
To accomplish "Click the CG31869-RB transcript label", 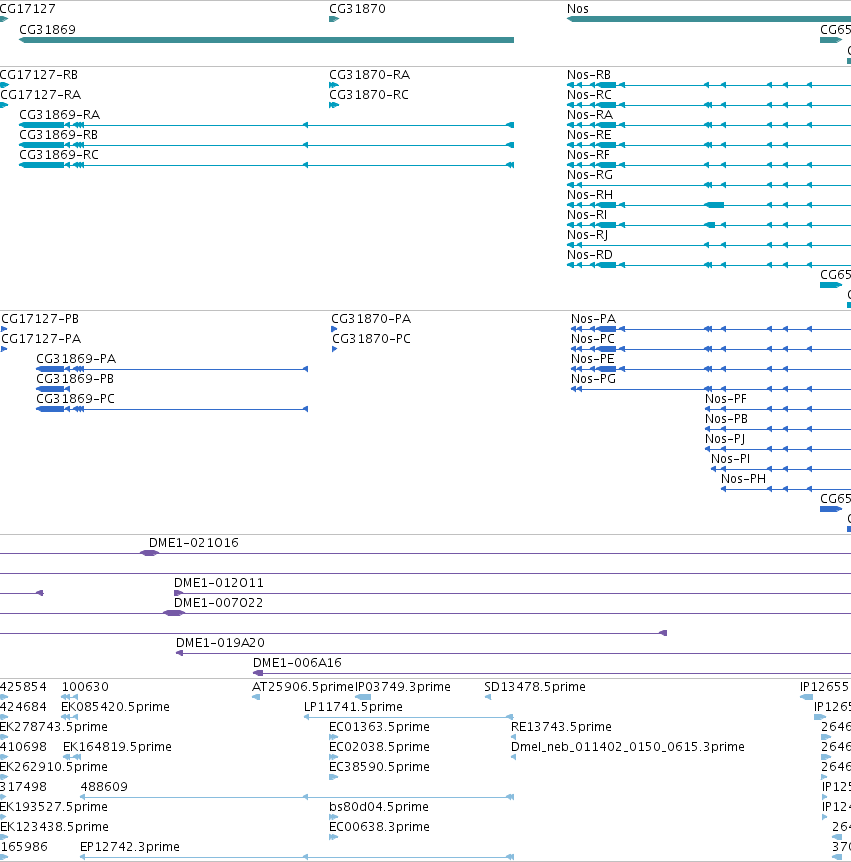I will tap(58, 135).
